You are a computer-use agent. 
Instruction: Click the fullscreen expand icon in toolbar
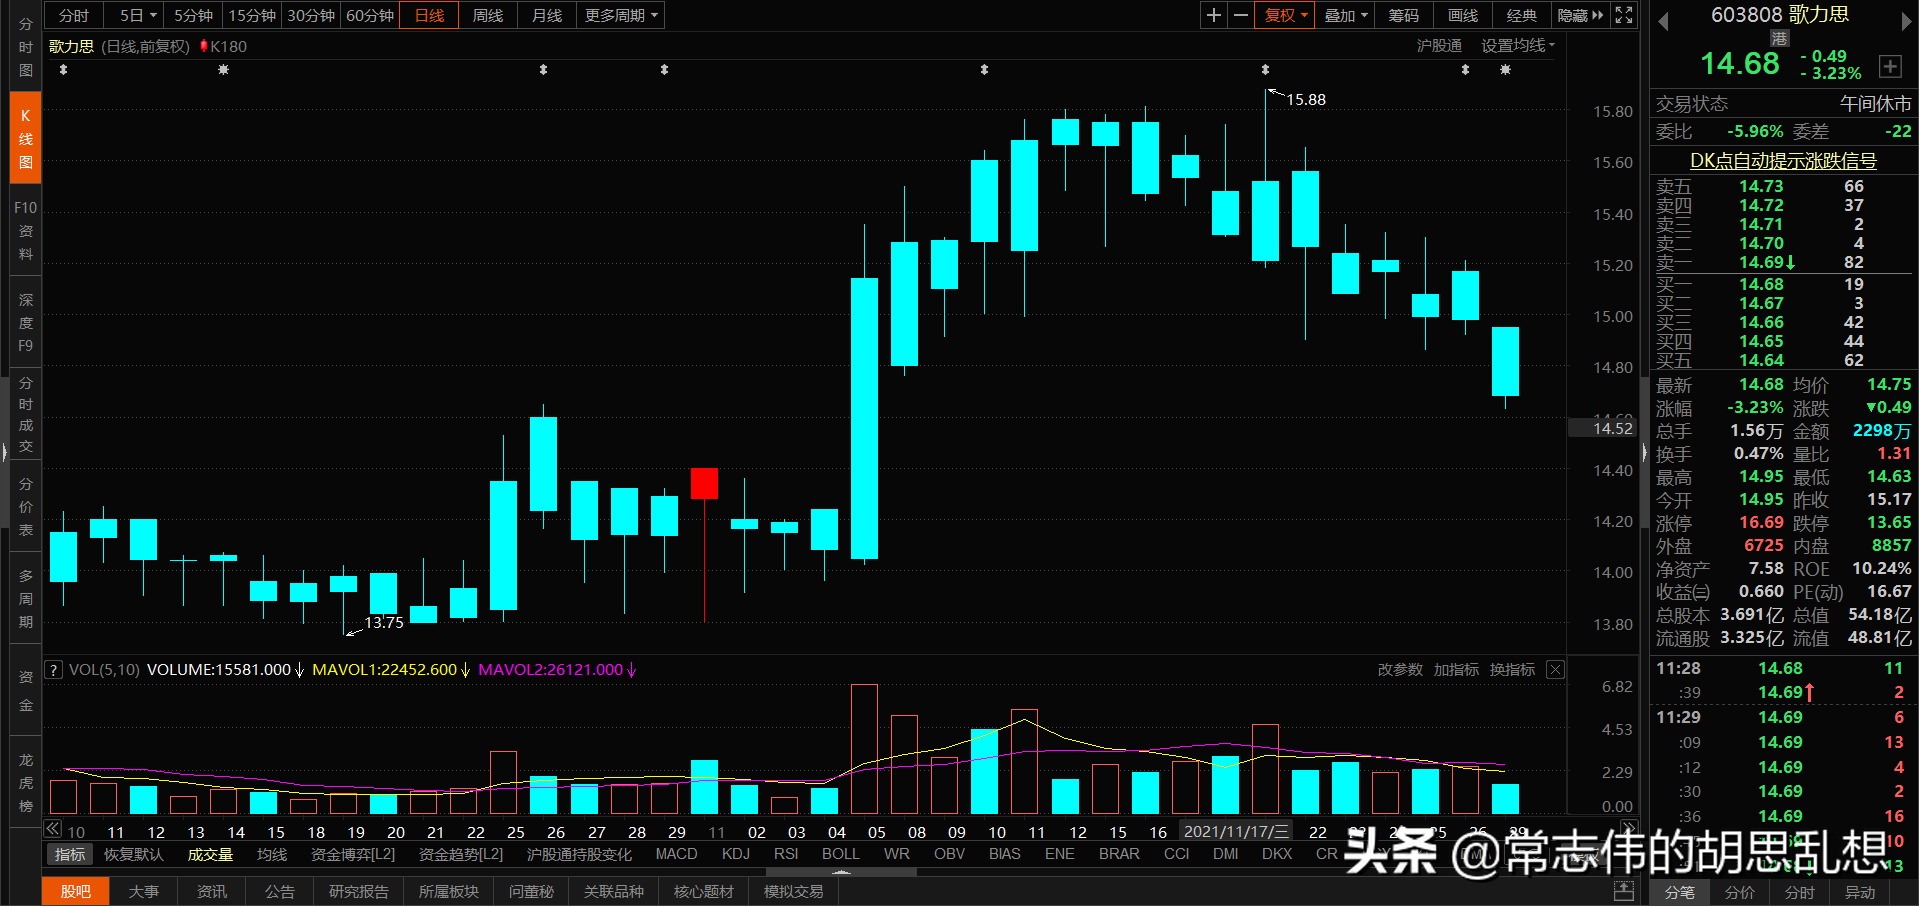pos(1622,15)
